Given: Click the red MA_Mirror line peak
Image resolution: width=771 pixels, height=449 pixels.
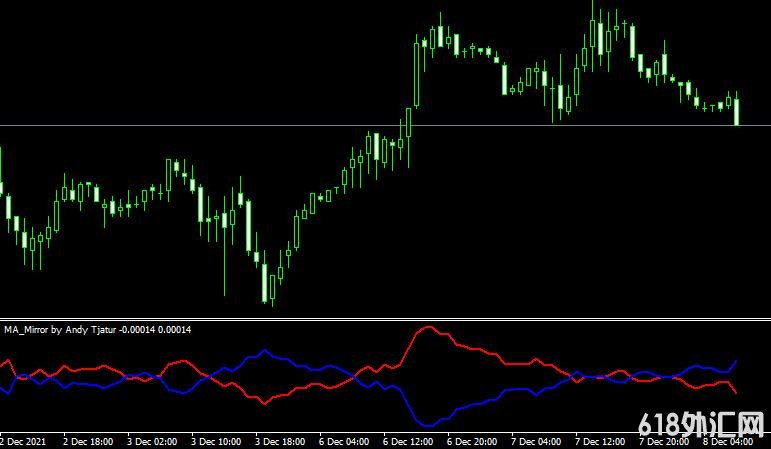Looking at the screenshot, I should pos(427,327).
